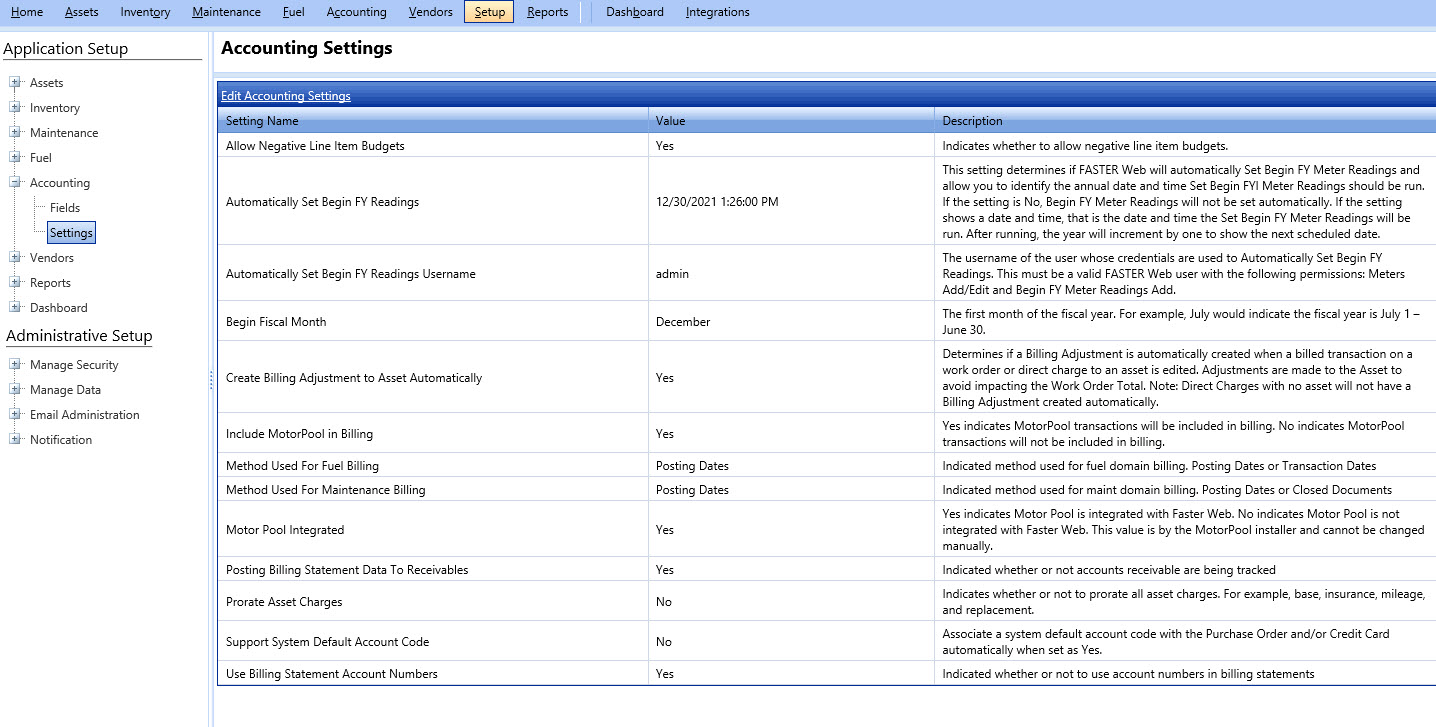
Task: Click Posting Dates value for Fuel Billing
Action: coord(692,465)
